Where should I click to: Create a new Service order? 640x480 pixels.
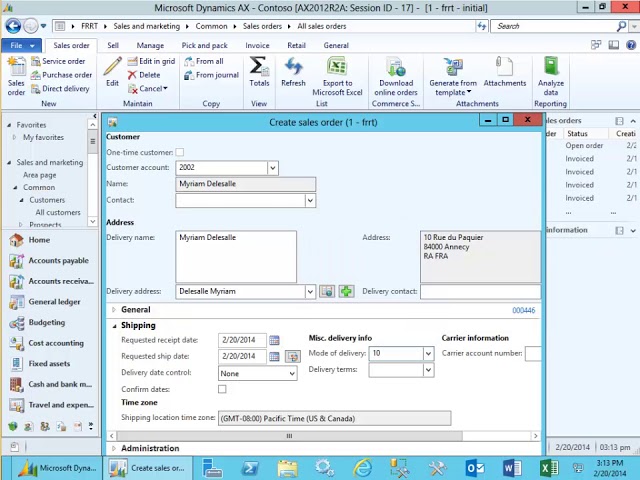[x=58, y=61]
